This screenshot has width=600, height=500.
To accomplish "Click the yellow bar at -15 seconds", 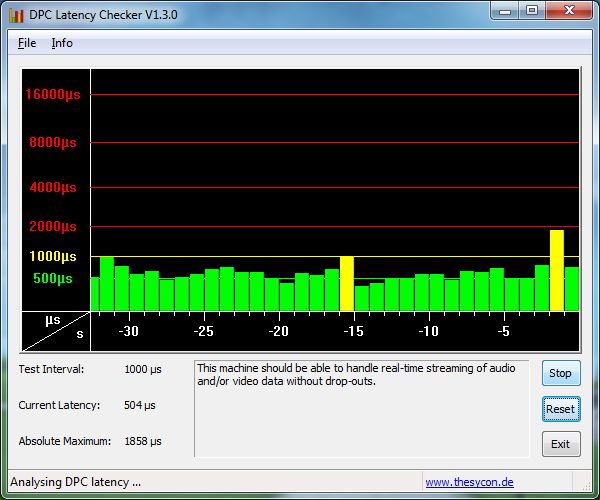I will point(347,284).
